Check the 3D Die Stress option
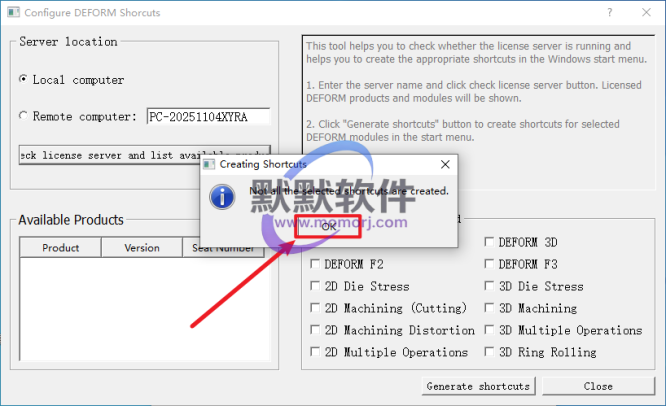The height and width of the screenshot is (406, 666). pos(490,286)
